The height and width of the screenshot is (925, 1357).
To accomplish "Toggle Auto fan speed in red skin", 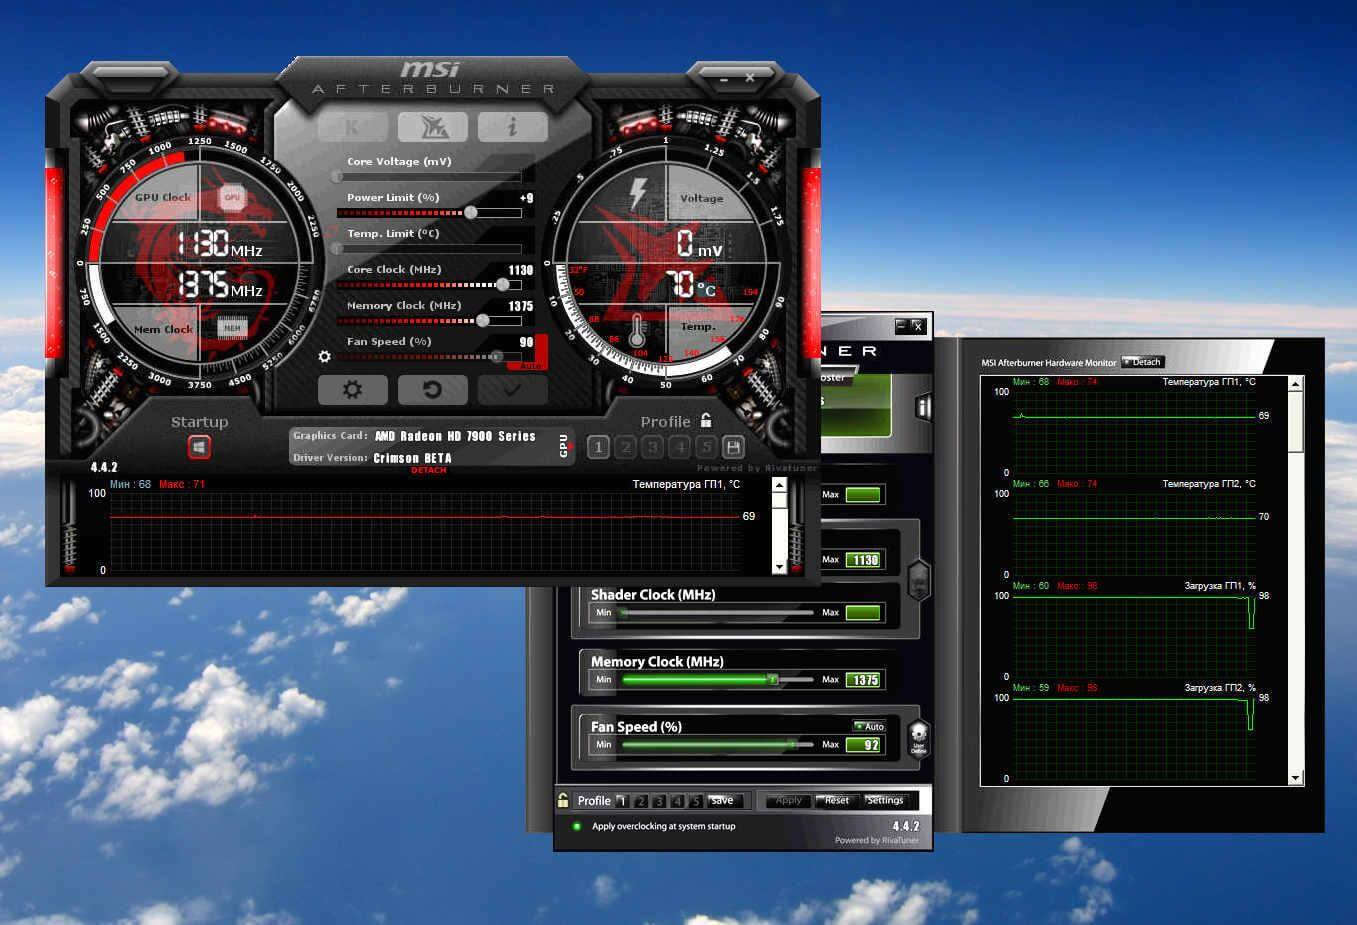I will click(x=531, y=366).
